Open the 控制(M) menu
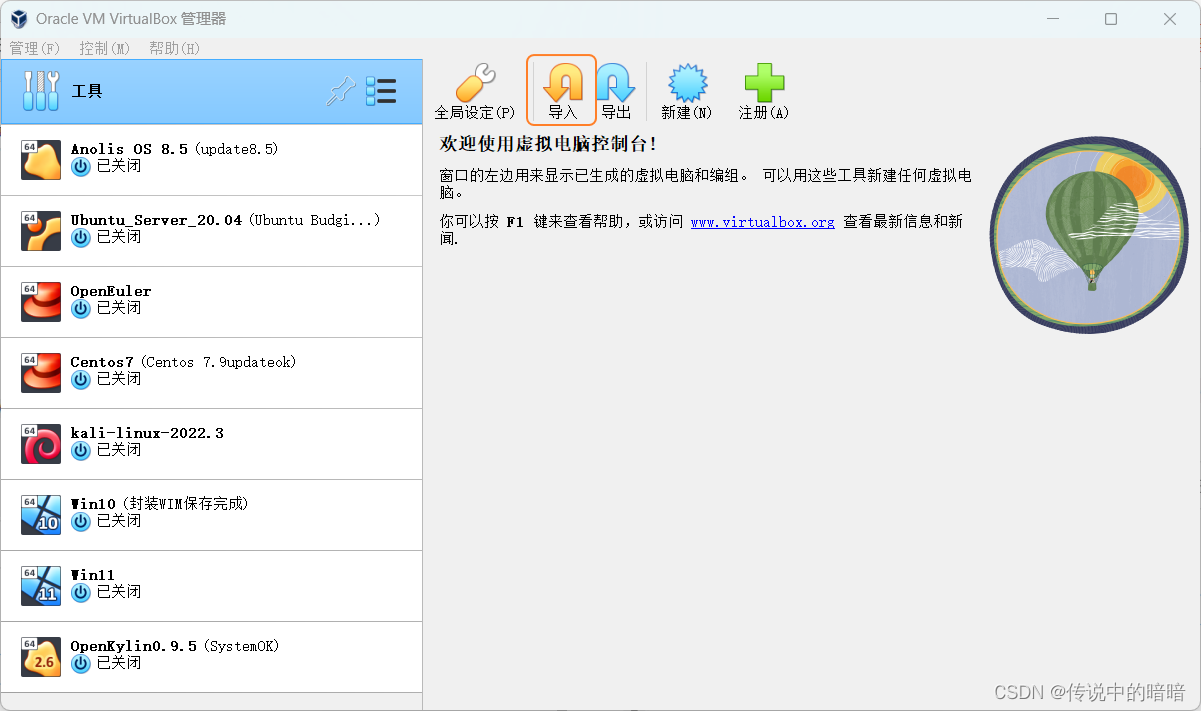Screen dimensions: 1201x711 click(105, 48)
